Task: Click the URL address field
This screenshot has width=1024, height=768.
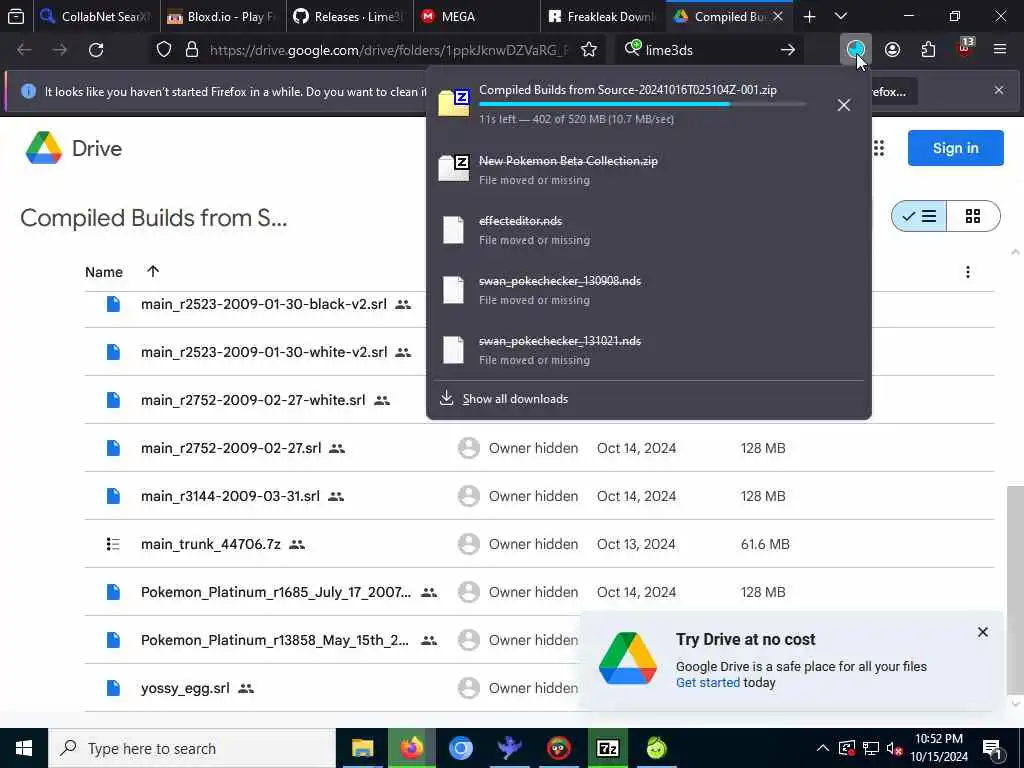Action: click(389, 50)
